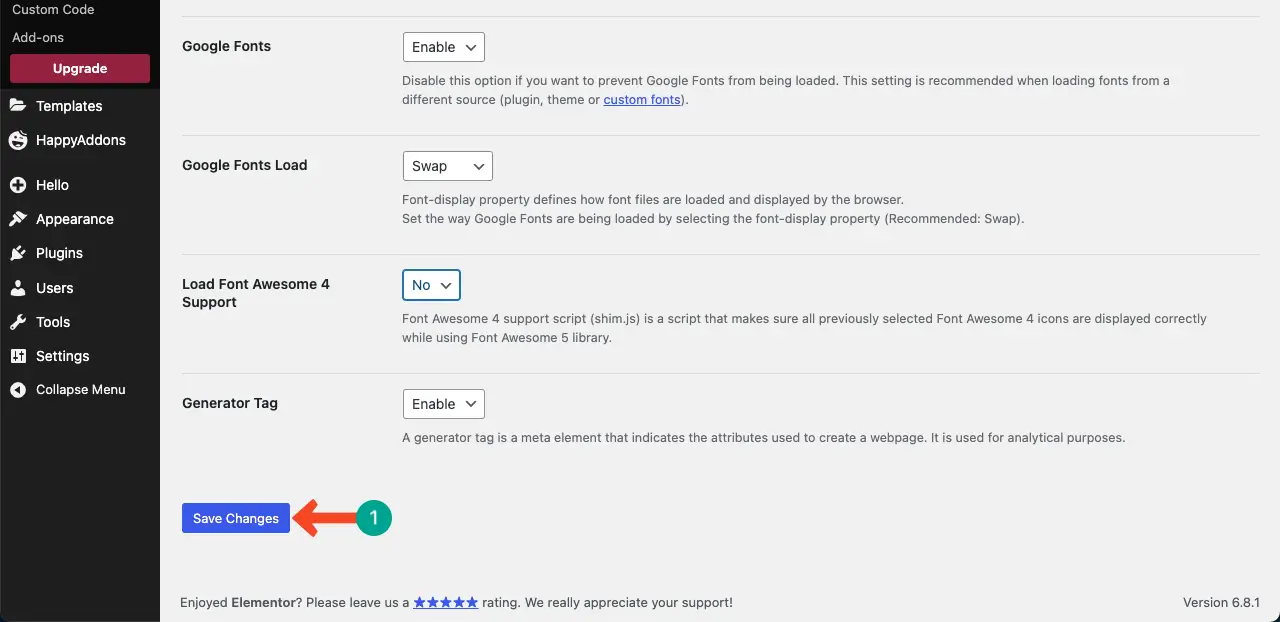
Task: Click the Upgrade button in sidebar
Action: [80, 69]
